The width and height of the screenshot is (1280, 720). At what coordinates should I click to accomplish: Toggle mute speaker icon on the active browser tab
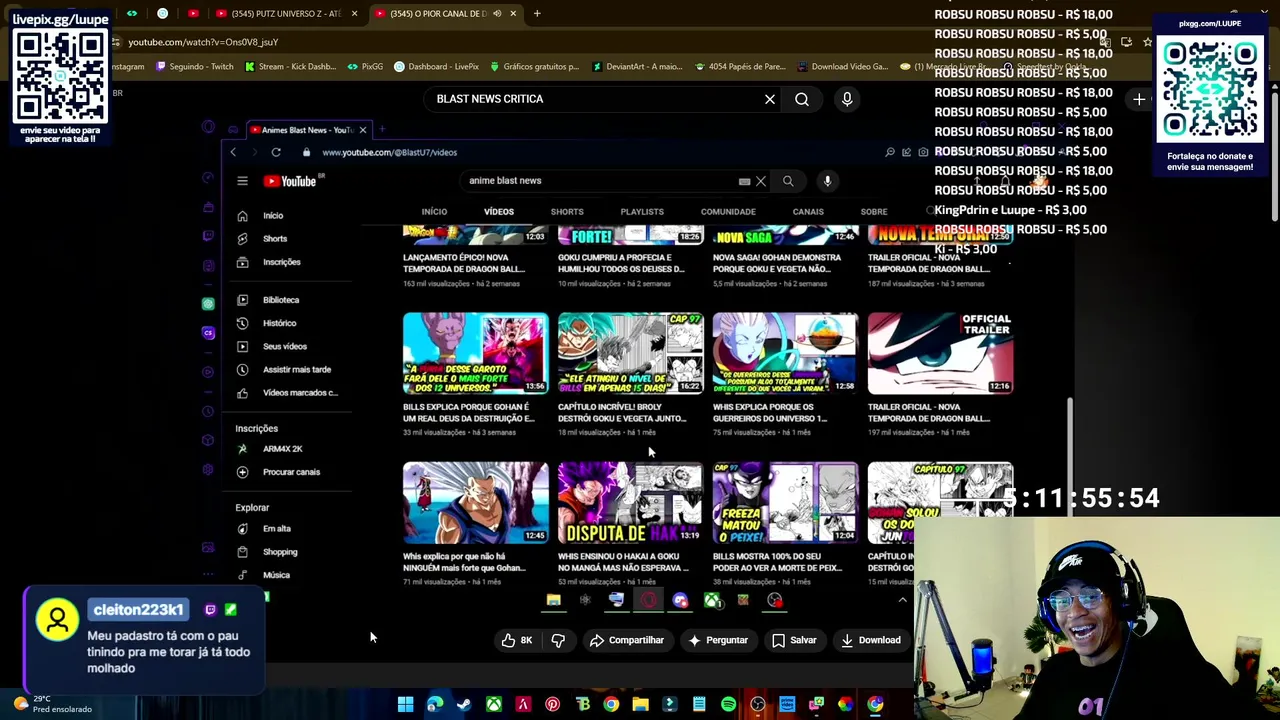point(497,14)
